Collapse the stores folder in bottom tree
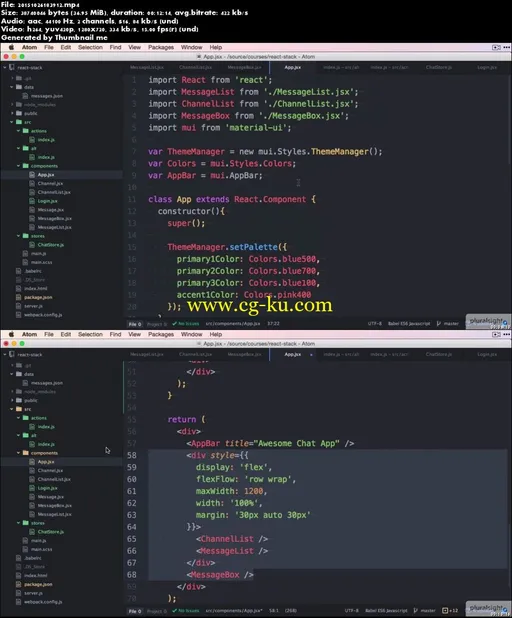The width and height of the screenshot is (512, 618). (x=19, y=523)
